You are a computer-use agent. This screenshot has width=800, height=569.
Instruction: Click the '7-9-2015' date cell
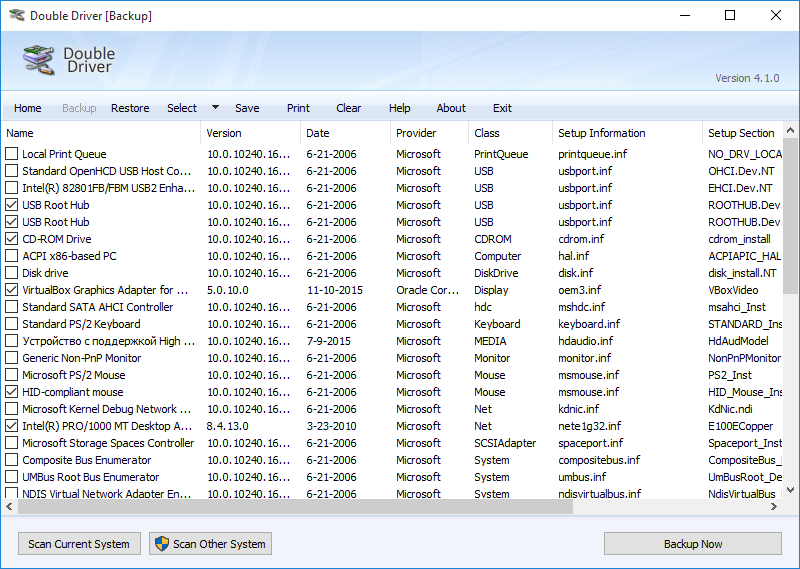click(329, 340)
